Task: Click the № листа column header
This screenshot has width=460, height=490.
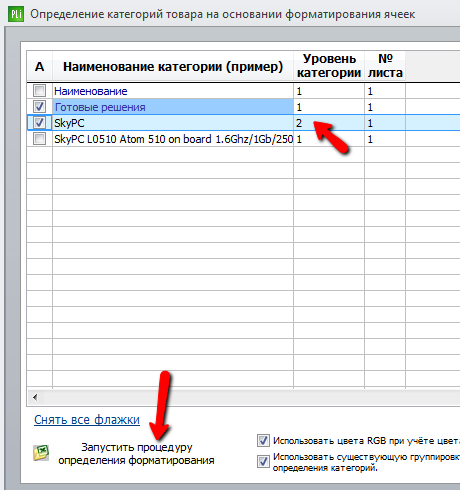Action: tap(385, 66)
